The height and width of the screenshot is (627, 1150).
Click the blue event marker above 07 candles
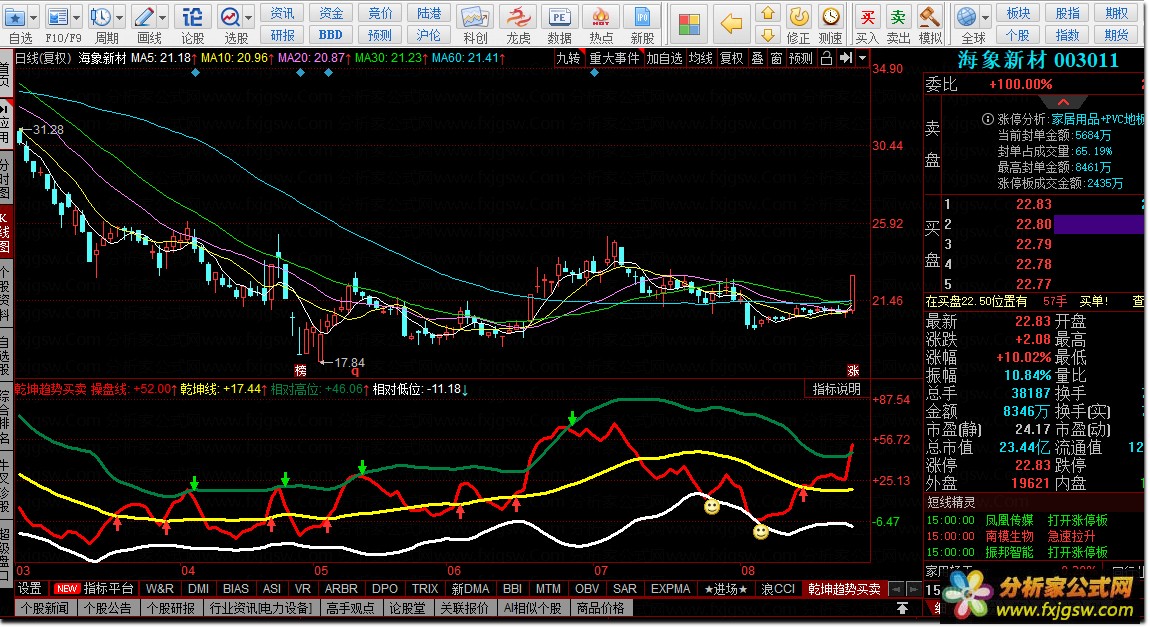point(594,73)
